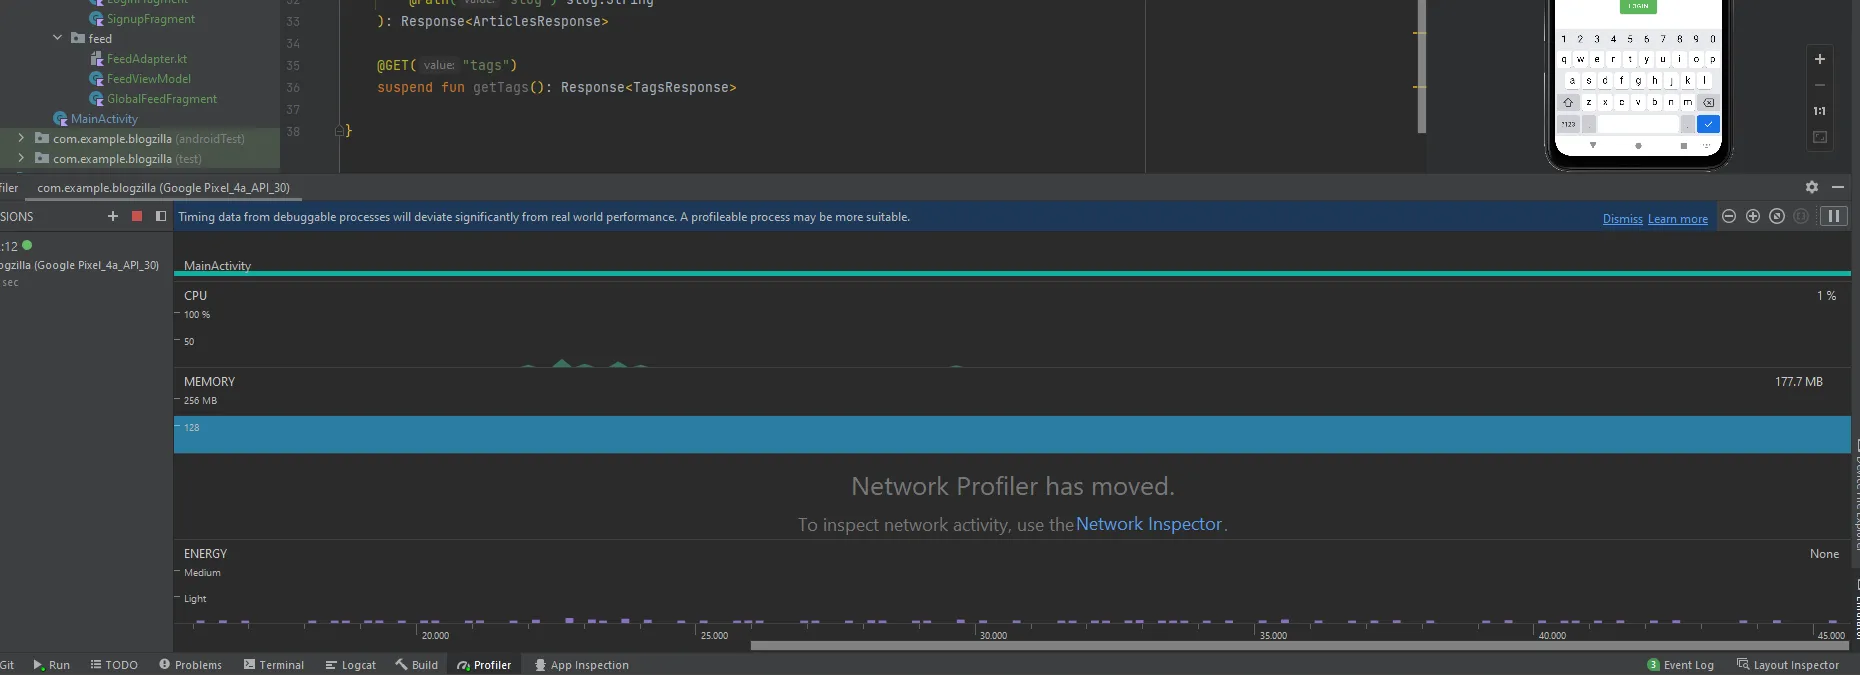Pause live profiler timeline

(x=1834, y=216)
